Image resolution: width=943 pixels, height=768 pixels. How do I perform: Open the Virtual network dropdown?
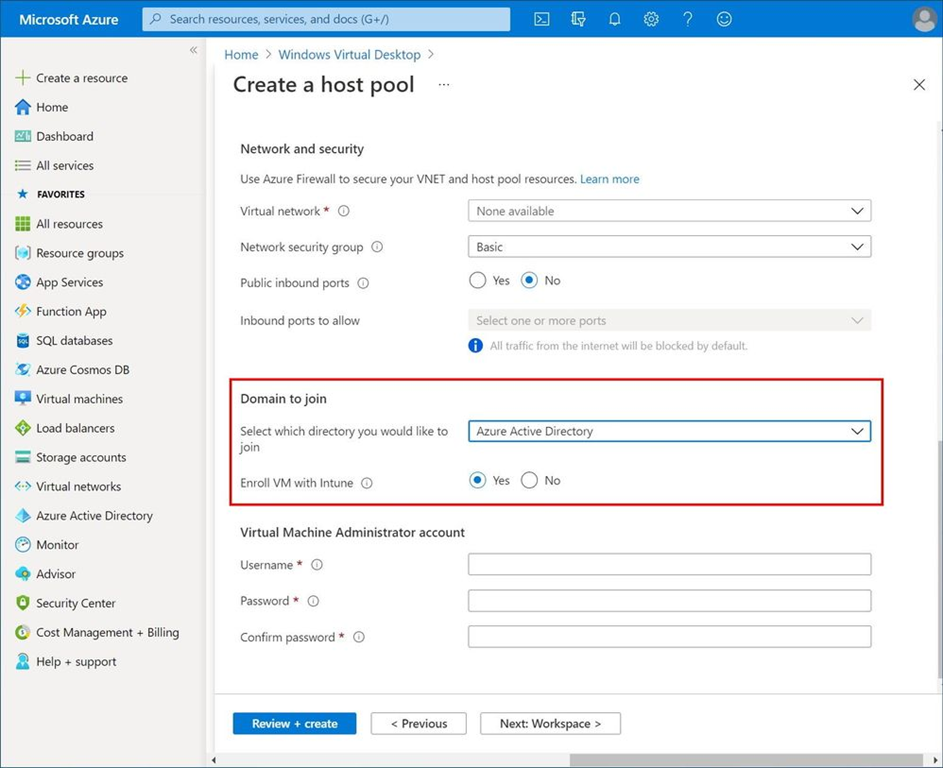(x=669, y=211)
